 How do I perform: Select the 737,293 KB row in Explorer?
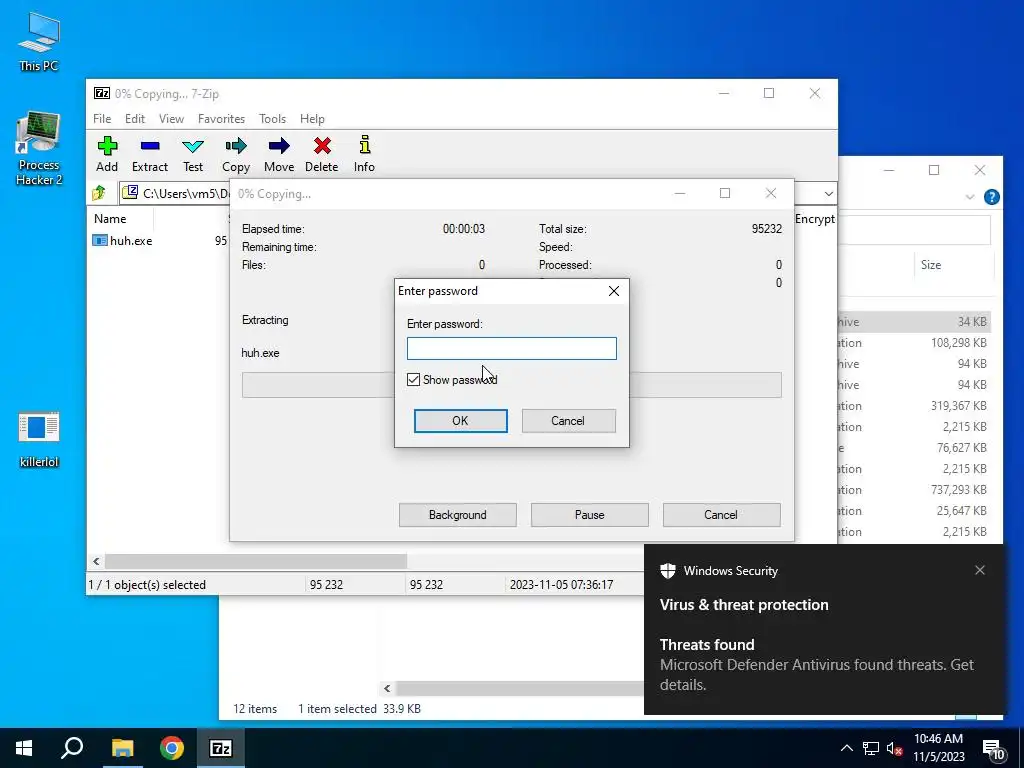point(914,489)
